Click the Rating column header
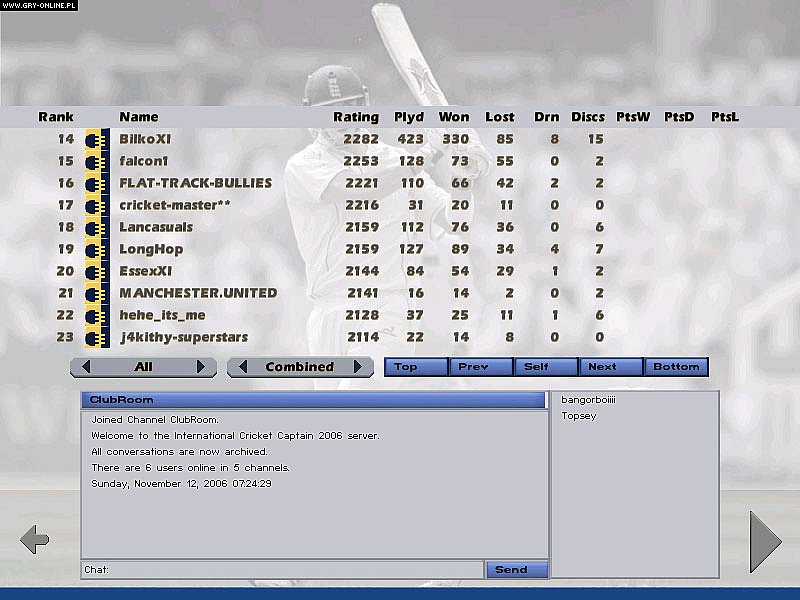 point(355,117)
